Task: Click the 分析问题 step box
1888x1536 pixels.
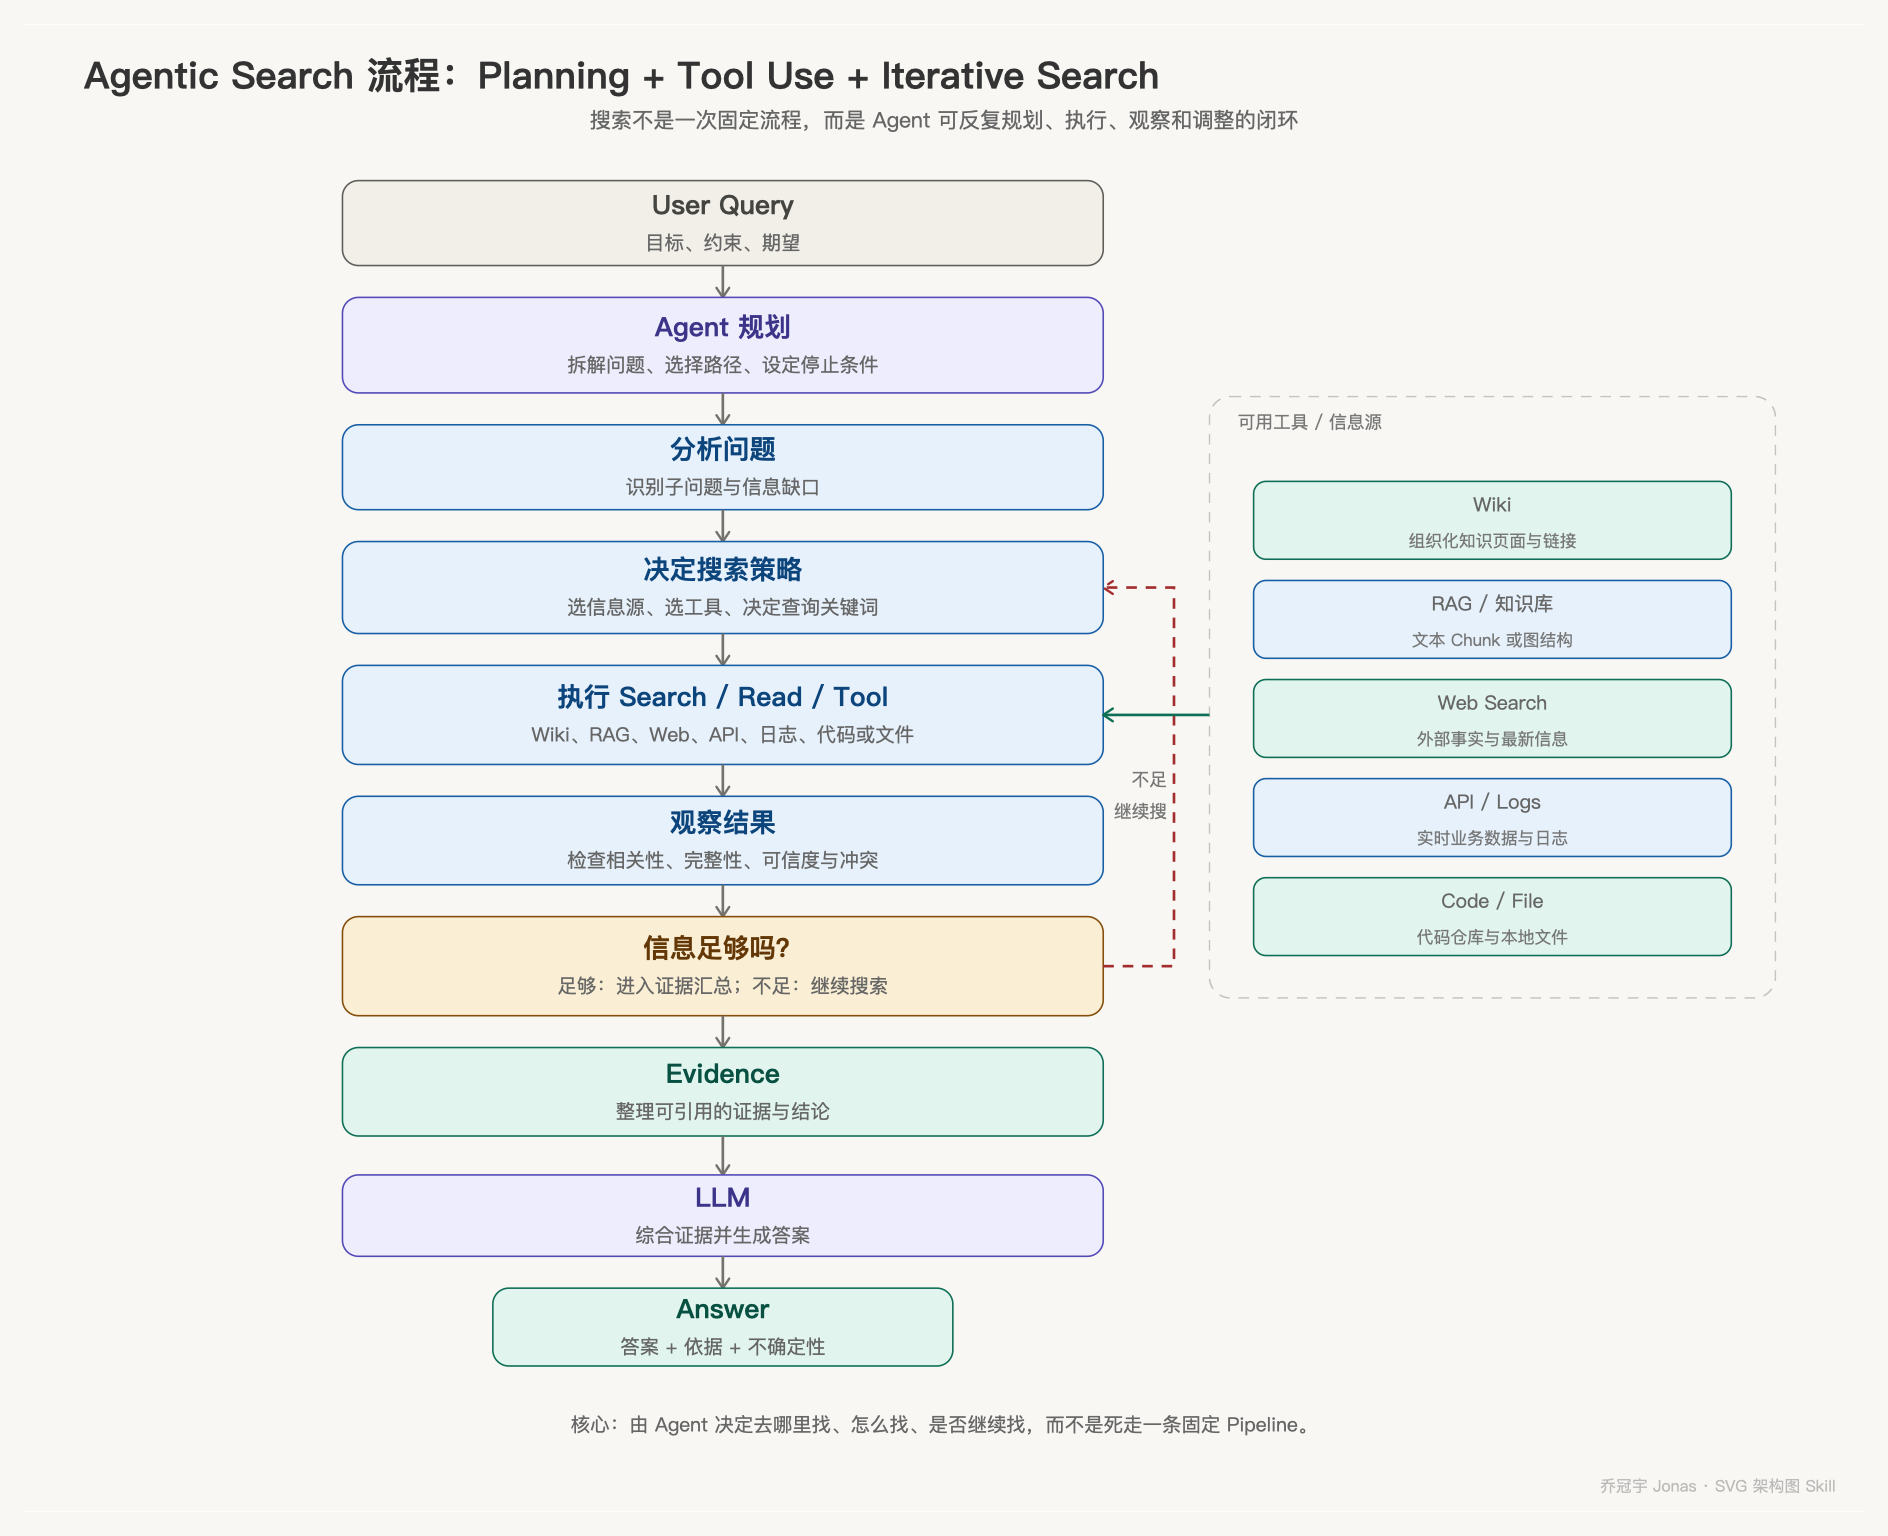Action: (722, 467)
